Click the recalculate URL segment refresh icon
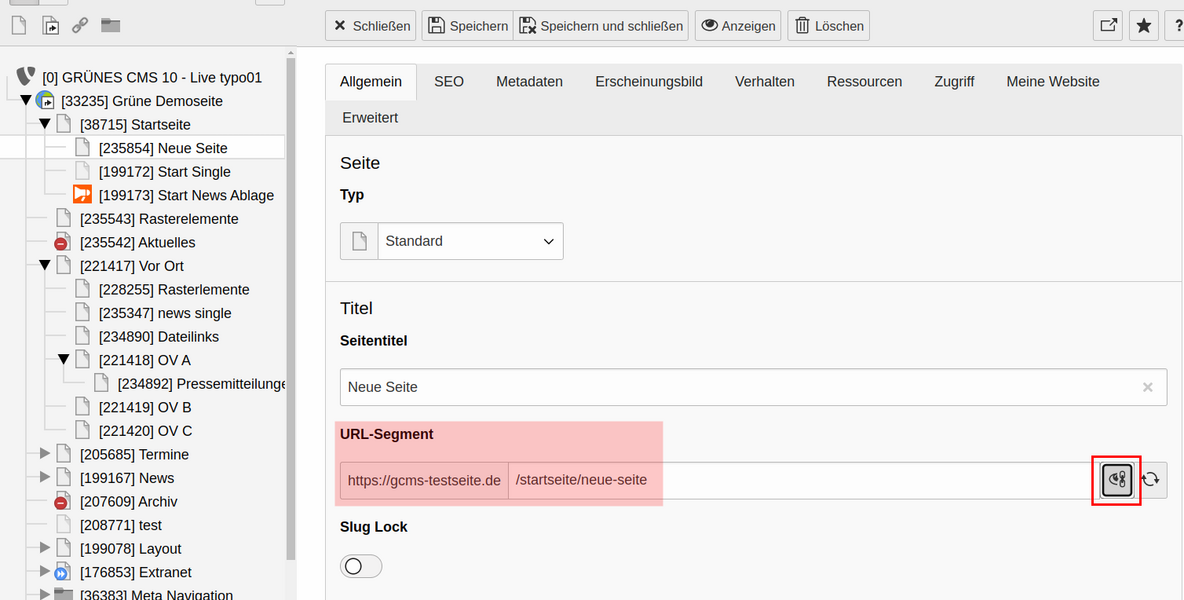The width and height of the screenshot is (1184, 600). pyautogui.click(x=1151, y=480)
